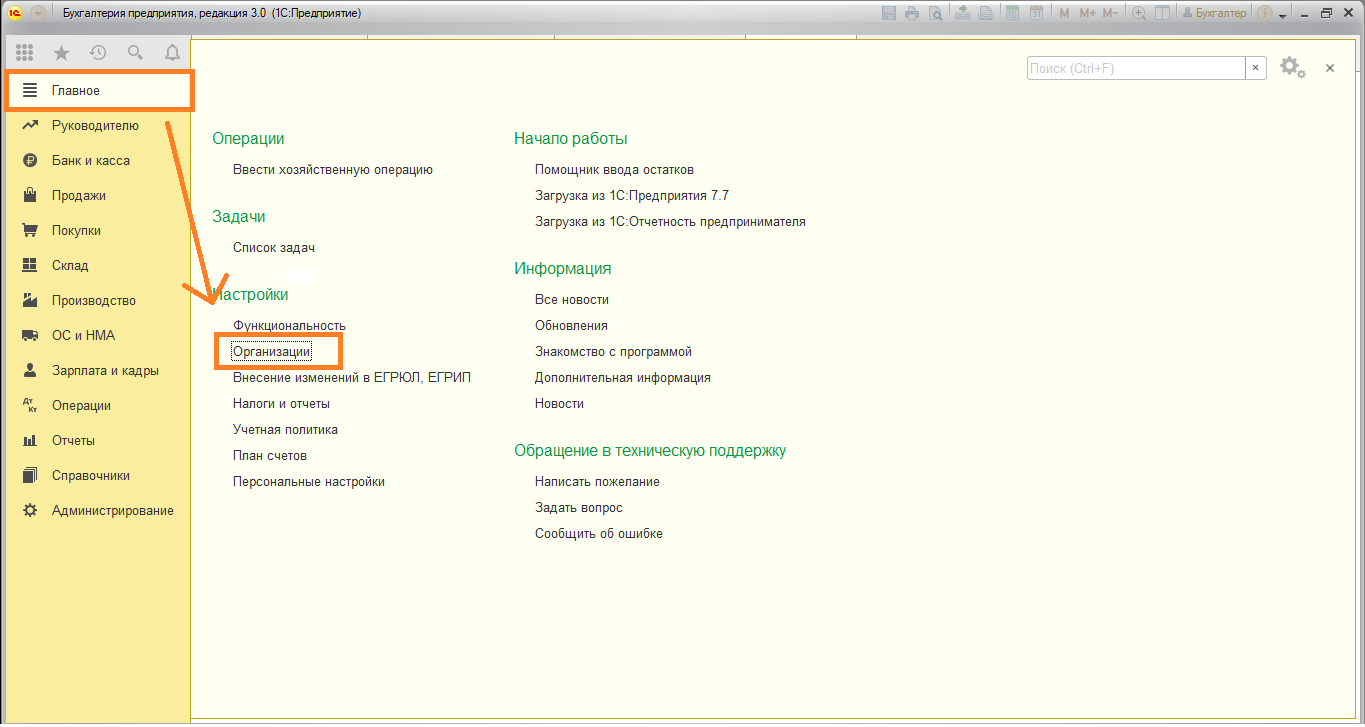Open the calendar icon in title bar
Screen dimensions: 1365x727
(1036, 13)
